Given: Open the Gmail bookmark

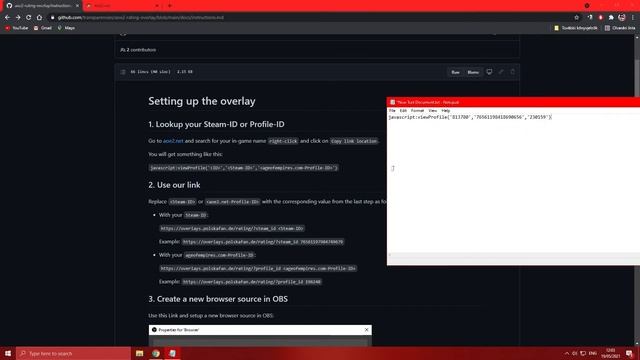Looking at the screenshot, I should coord(43,28).
